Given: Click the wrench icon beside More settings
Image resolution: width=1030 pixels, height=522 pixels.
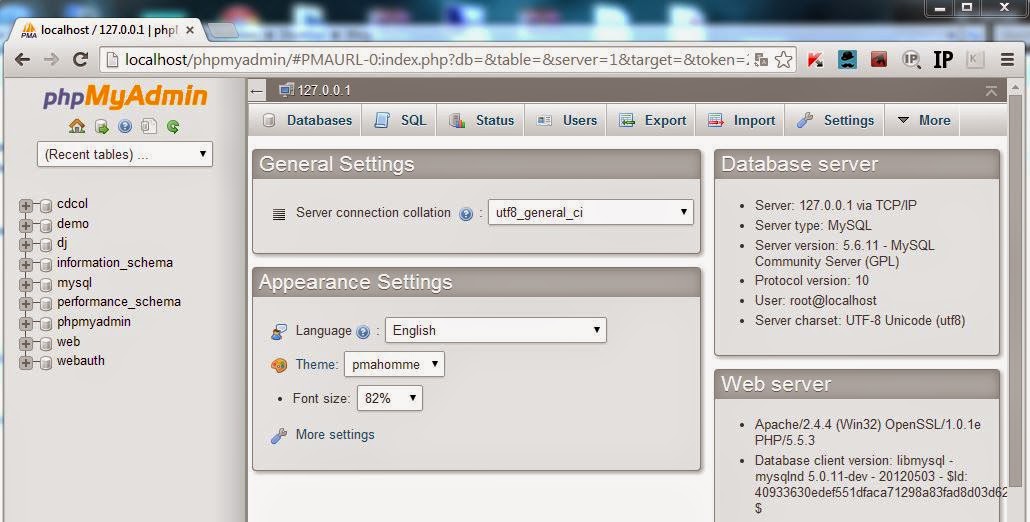Looking at the screenshot, I should 279,435.
